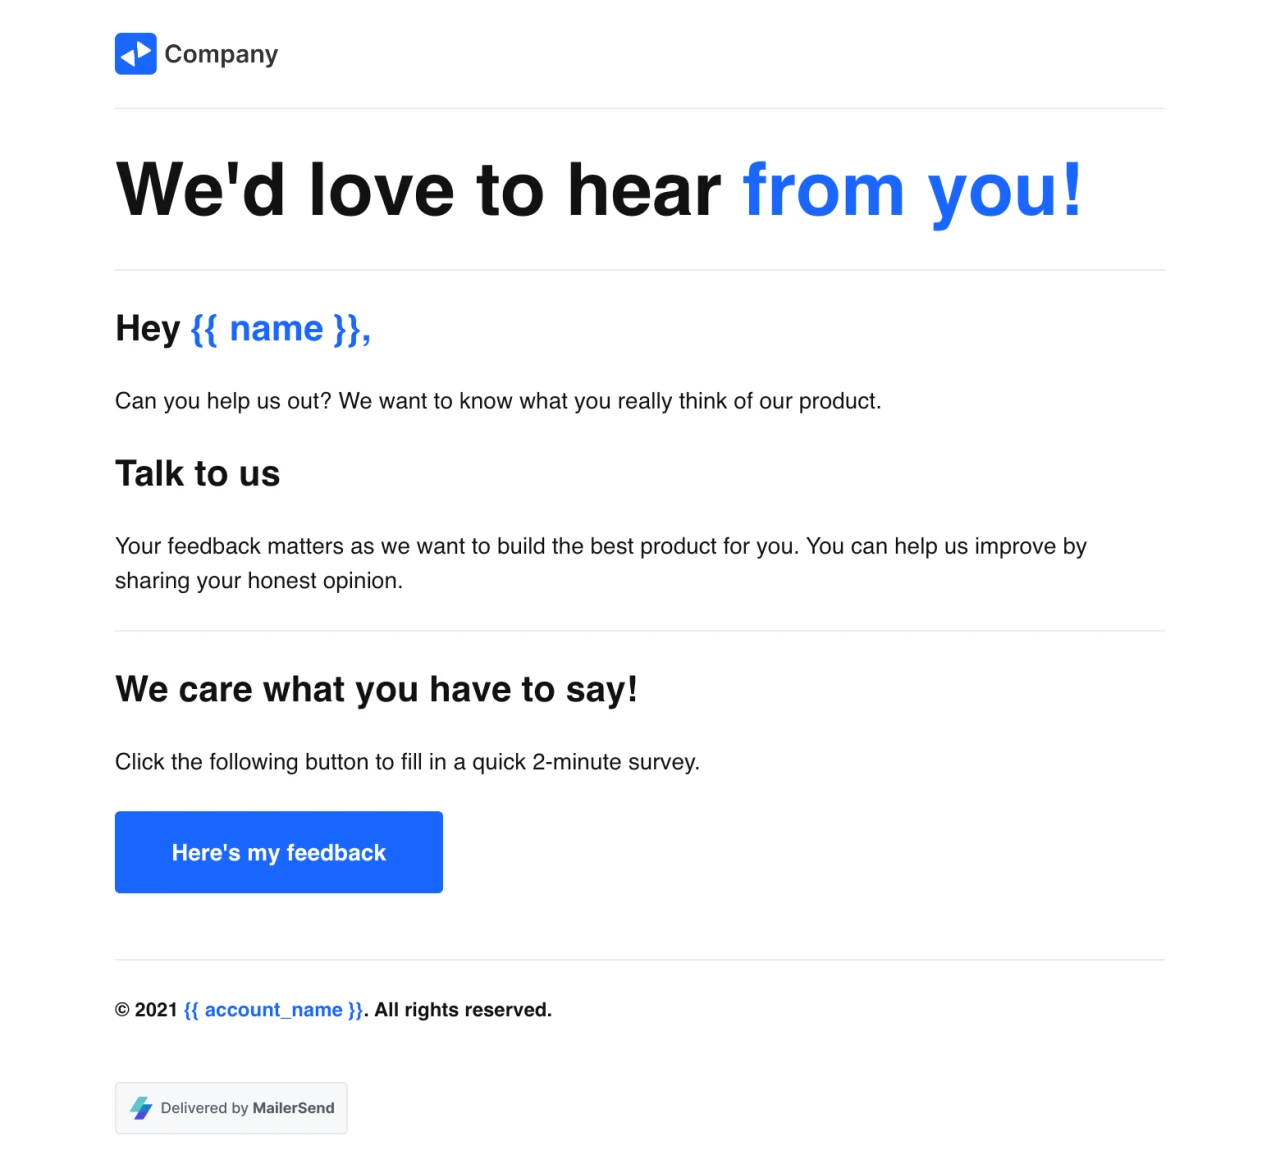
Task: Click the "We care what you have to say!" heading
Action: point(376,690)
